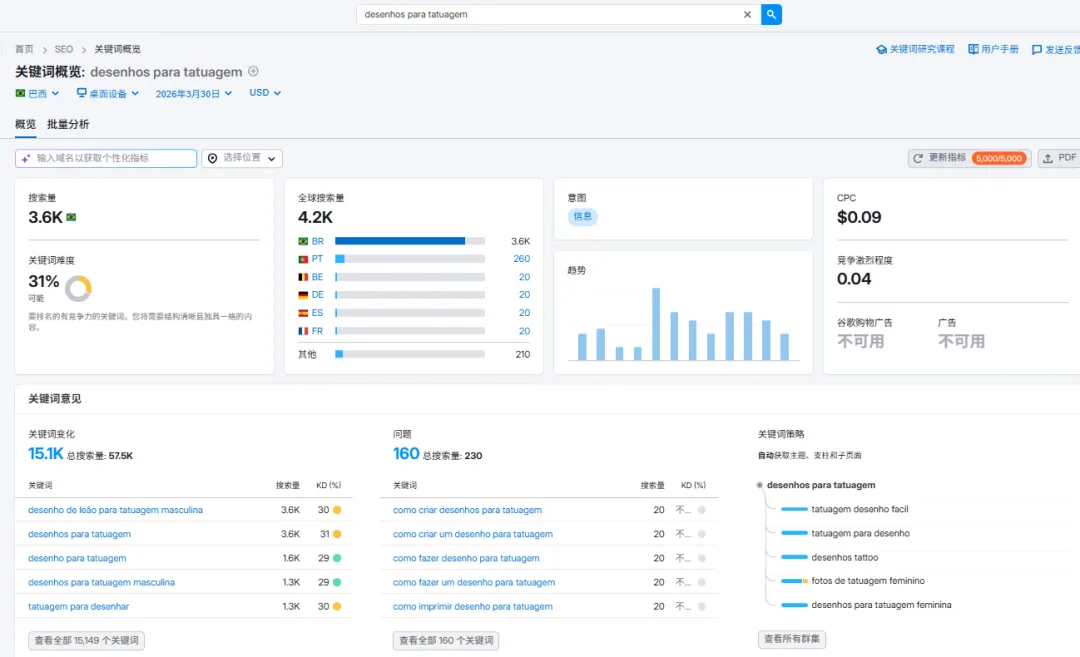
Task: Click the 发送反馈 chat bubble icon
Action: click(1037, 50)
